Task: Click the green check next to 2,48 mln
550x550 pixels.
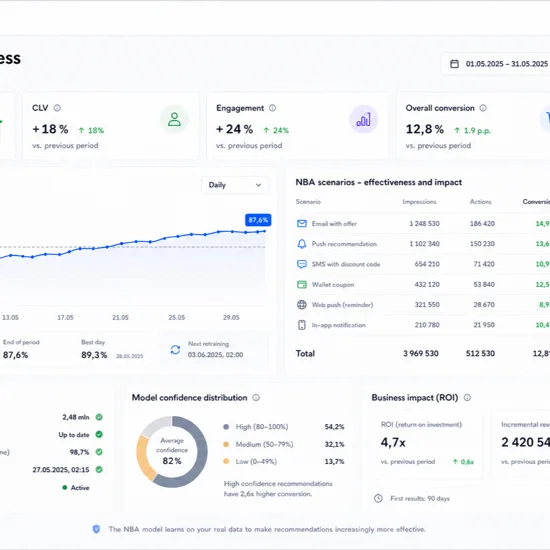Action: click(x=99, y=417)
